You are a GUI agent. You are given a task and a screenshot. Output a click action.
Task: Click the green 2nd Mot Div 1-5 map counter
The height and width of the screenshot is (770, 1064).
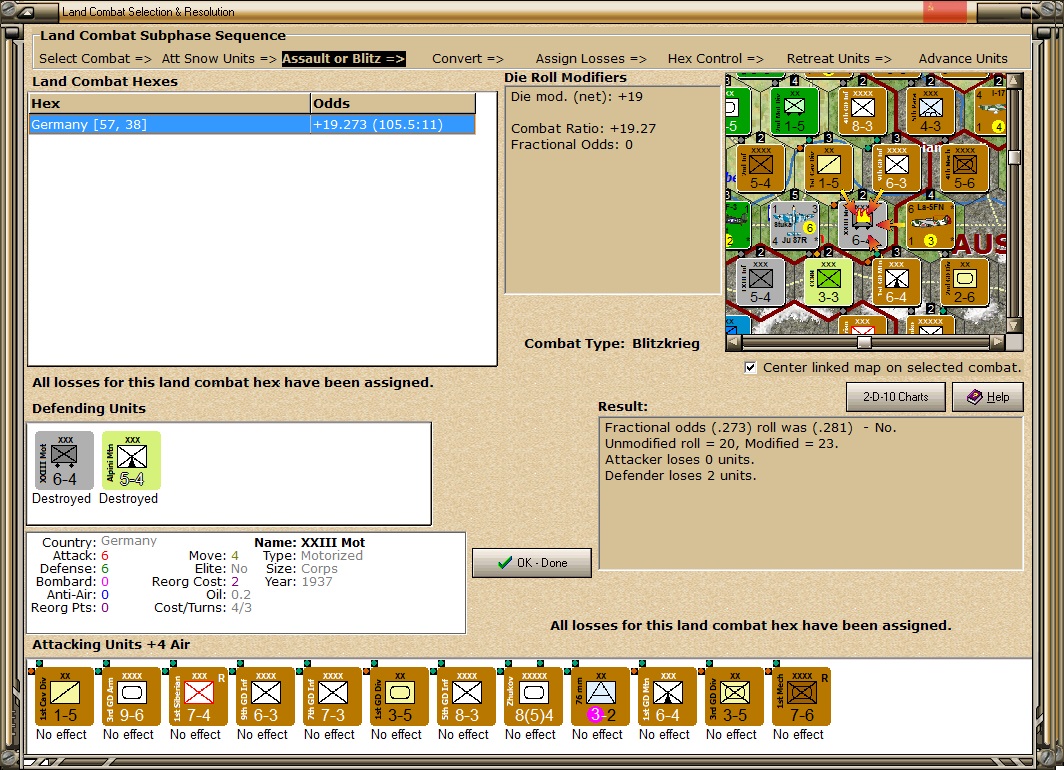(794, 111)
